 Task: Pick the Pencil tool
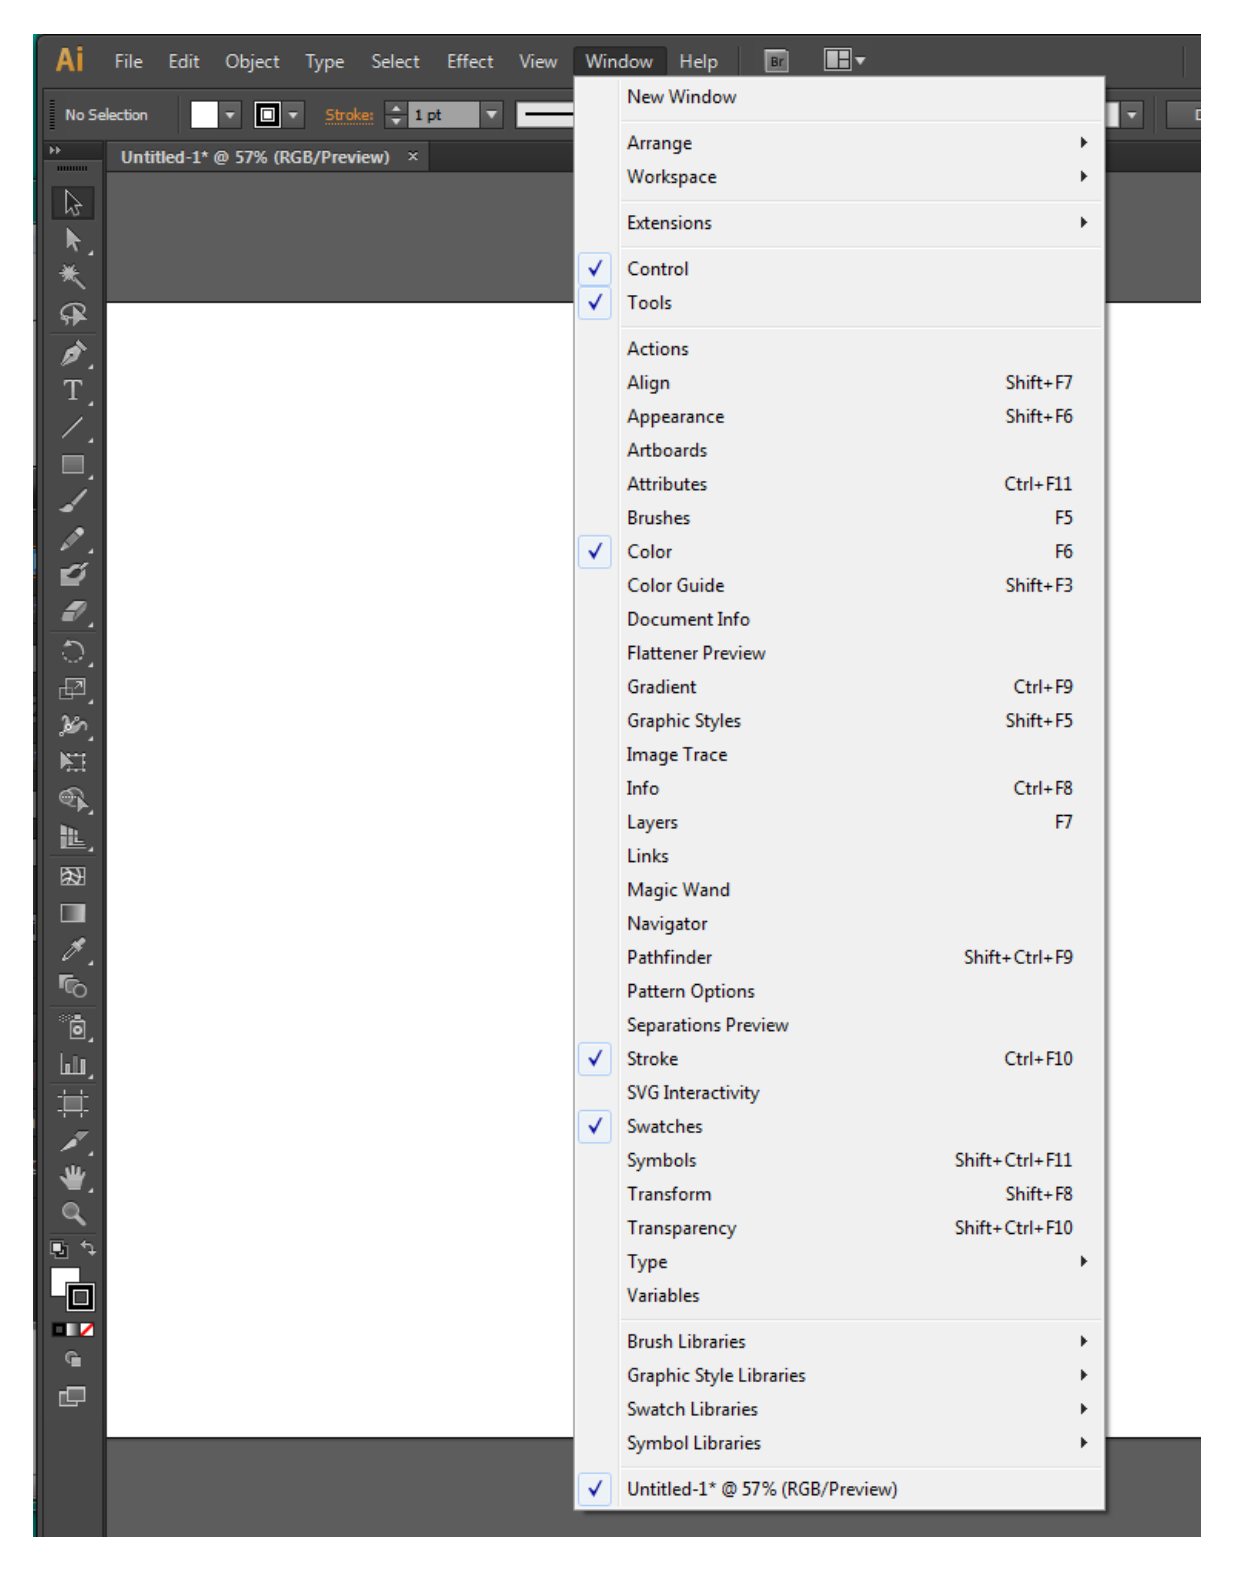click(x=73, y=539)
